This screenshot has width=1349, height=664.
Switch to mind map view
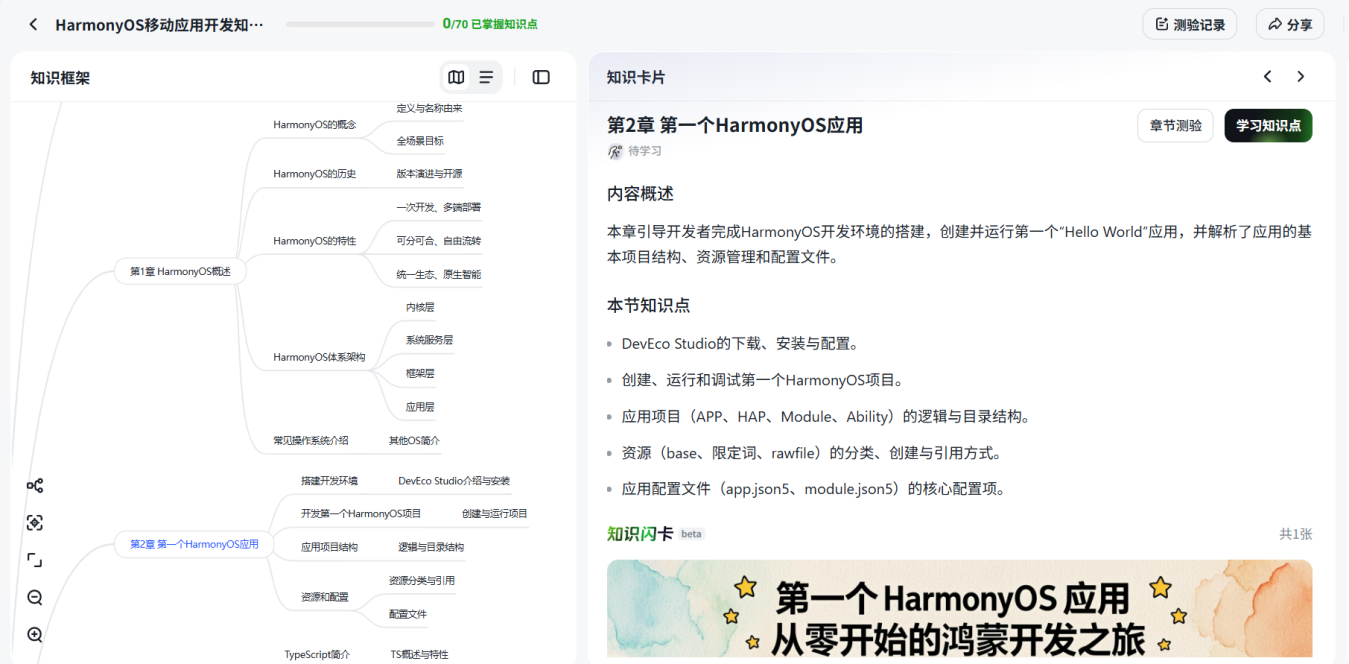point(456,77)
